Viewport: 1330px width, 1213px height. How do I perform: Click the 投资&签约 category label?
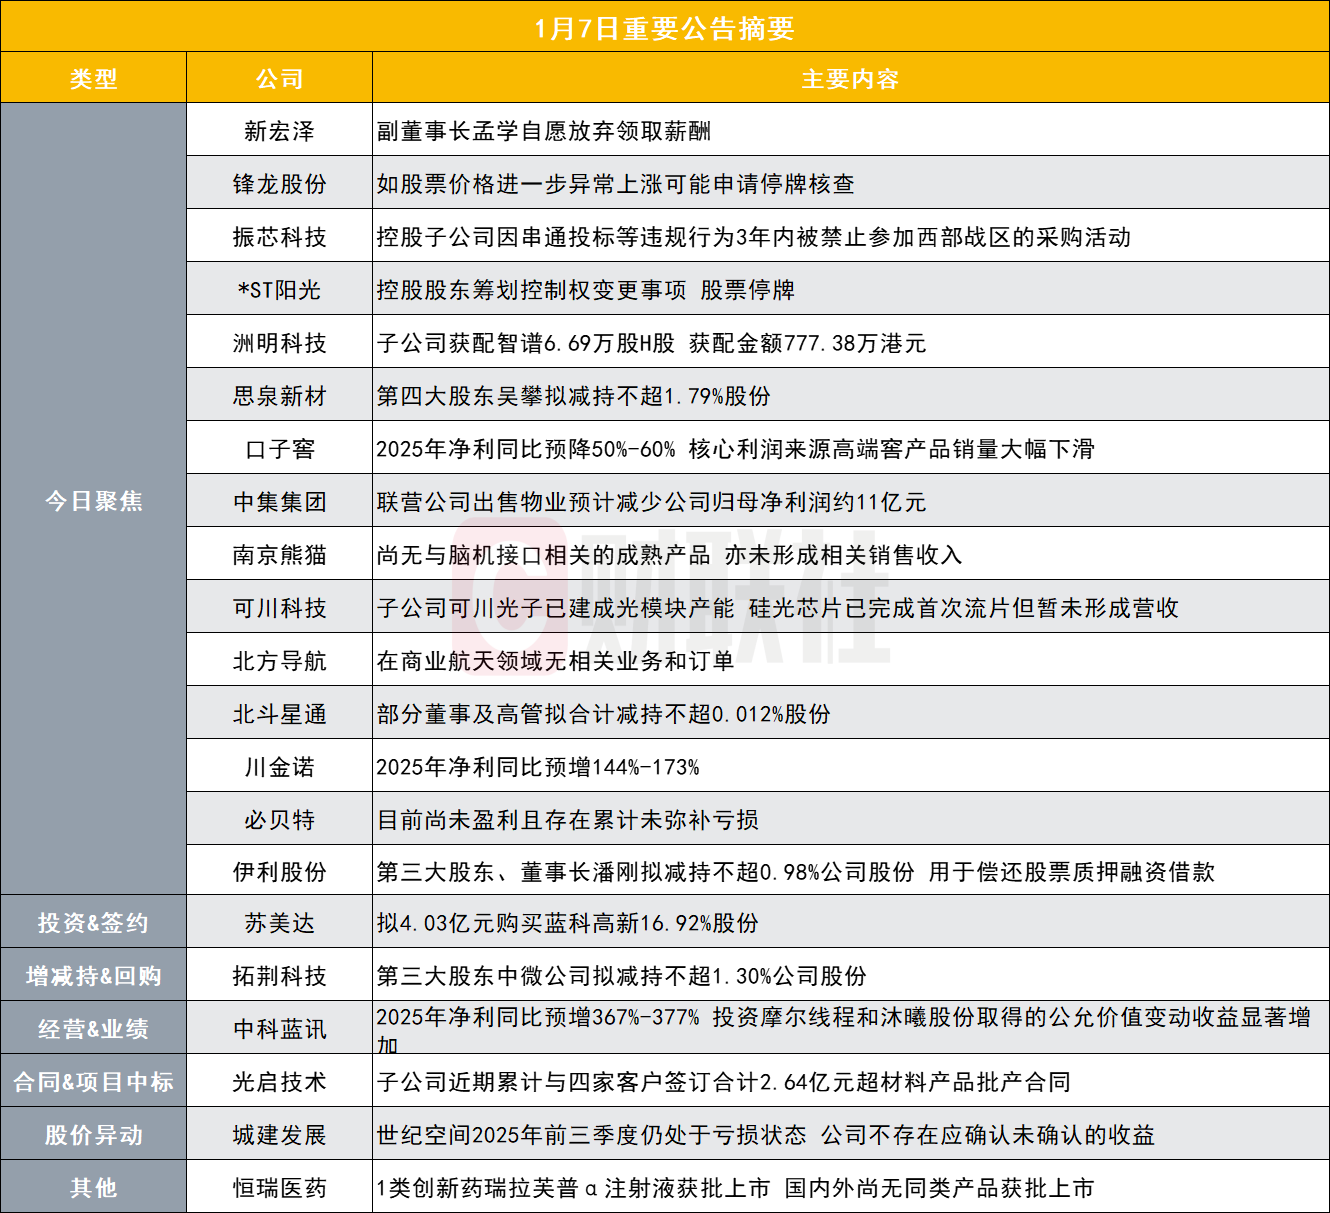(93, 923)
